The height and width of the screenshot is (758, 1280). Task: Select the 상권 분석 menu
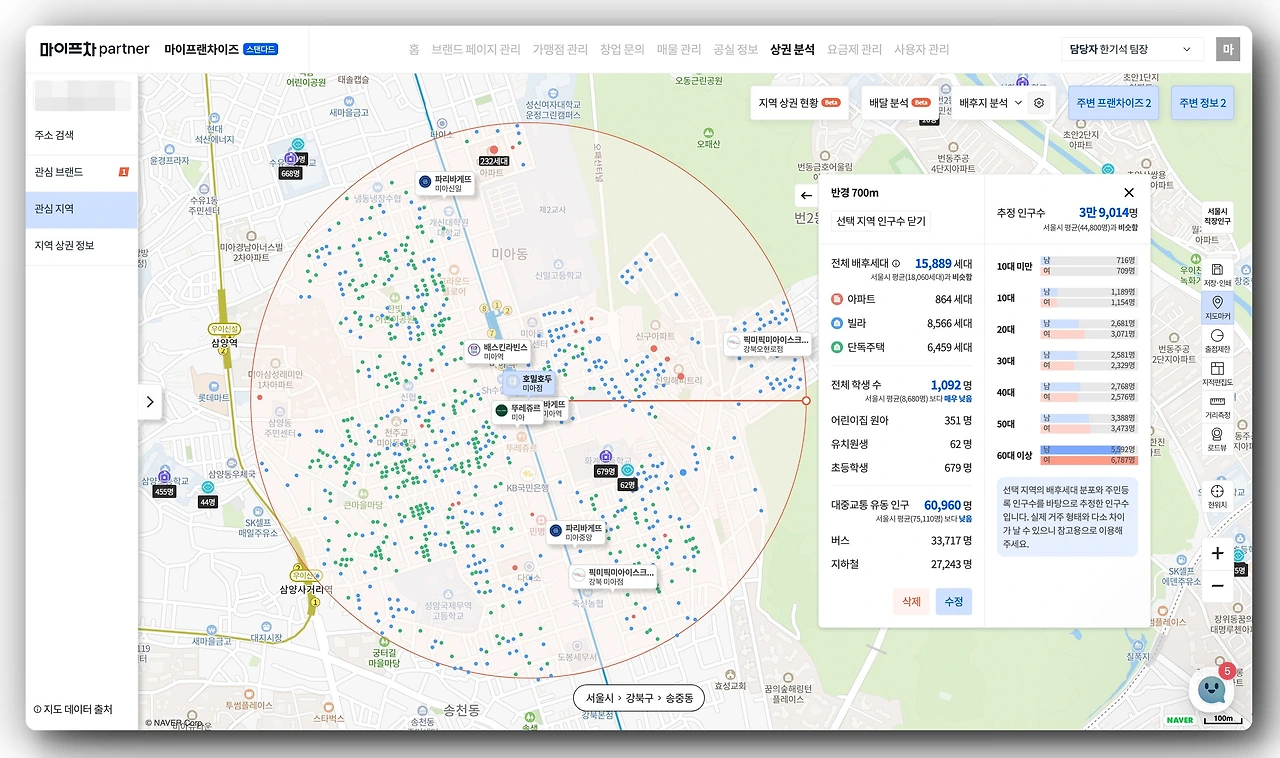pyautogui.click(x=793, y=49)
